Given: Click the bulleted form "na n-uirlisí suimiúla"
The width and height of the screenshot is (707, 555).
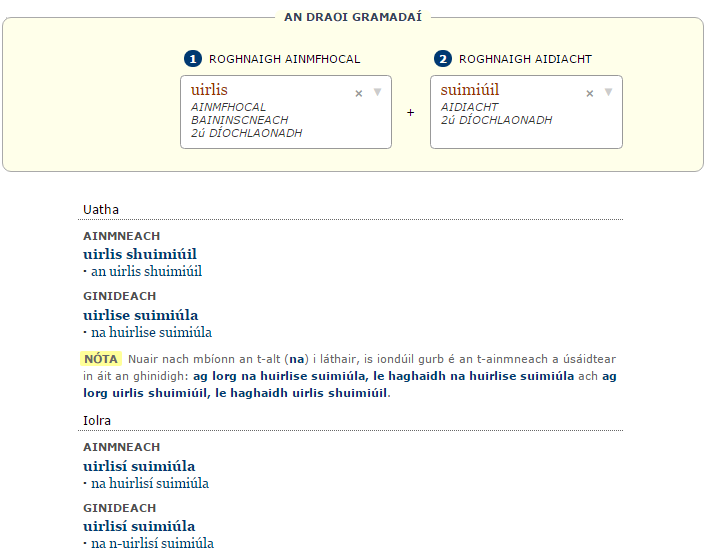Looking at the screenshot, I should (x=152, y=544).
